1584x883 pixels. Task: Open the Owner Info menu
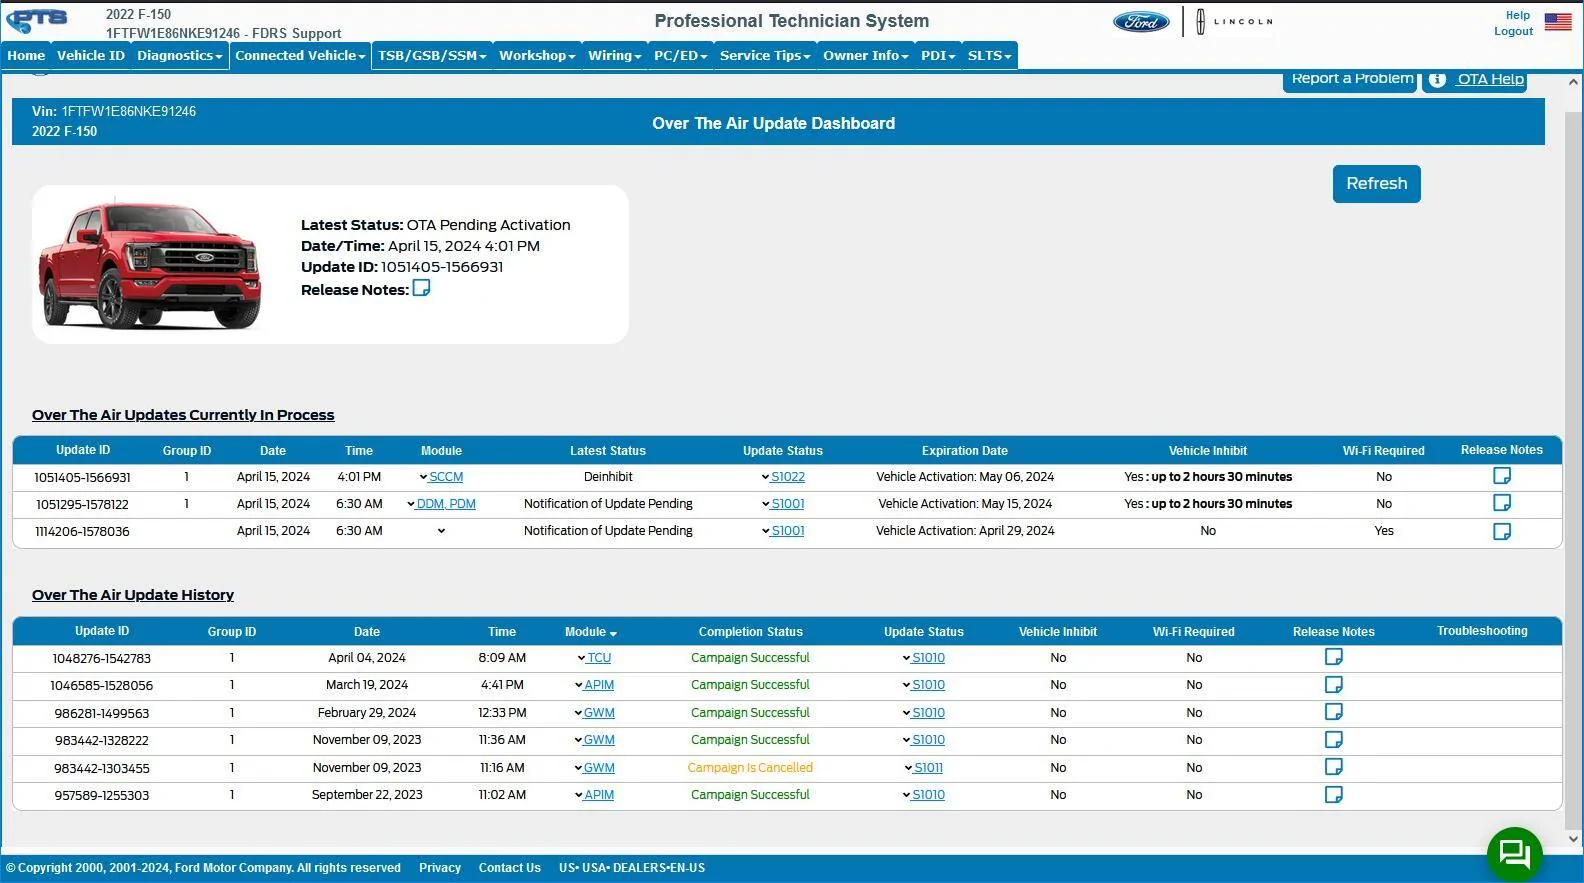click(x=866, y=56)
